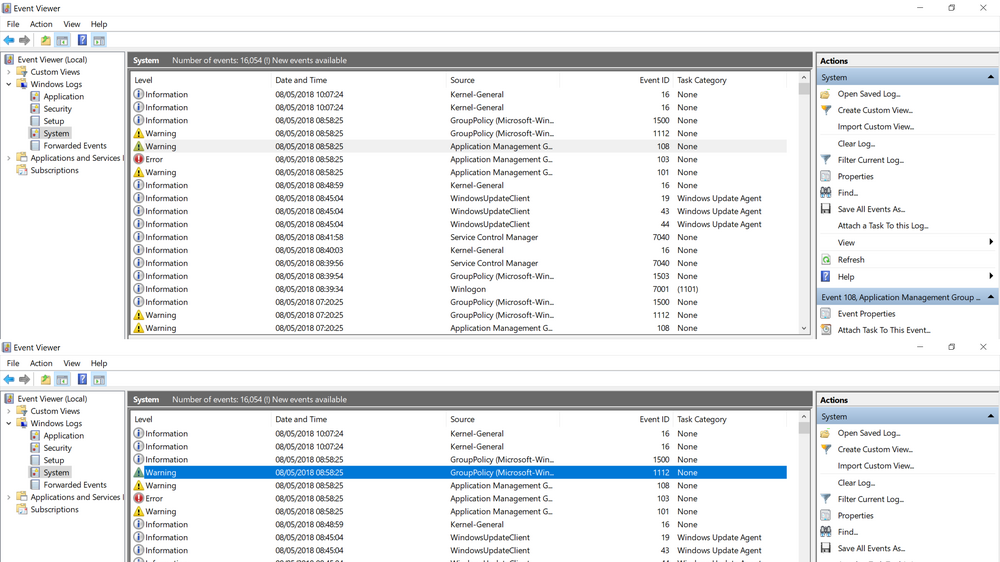The image size is (1000, 562).
Task: Click scroll-down arrow of upper event list
Action: pyautogui.click(x=804, y=328)
